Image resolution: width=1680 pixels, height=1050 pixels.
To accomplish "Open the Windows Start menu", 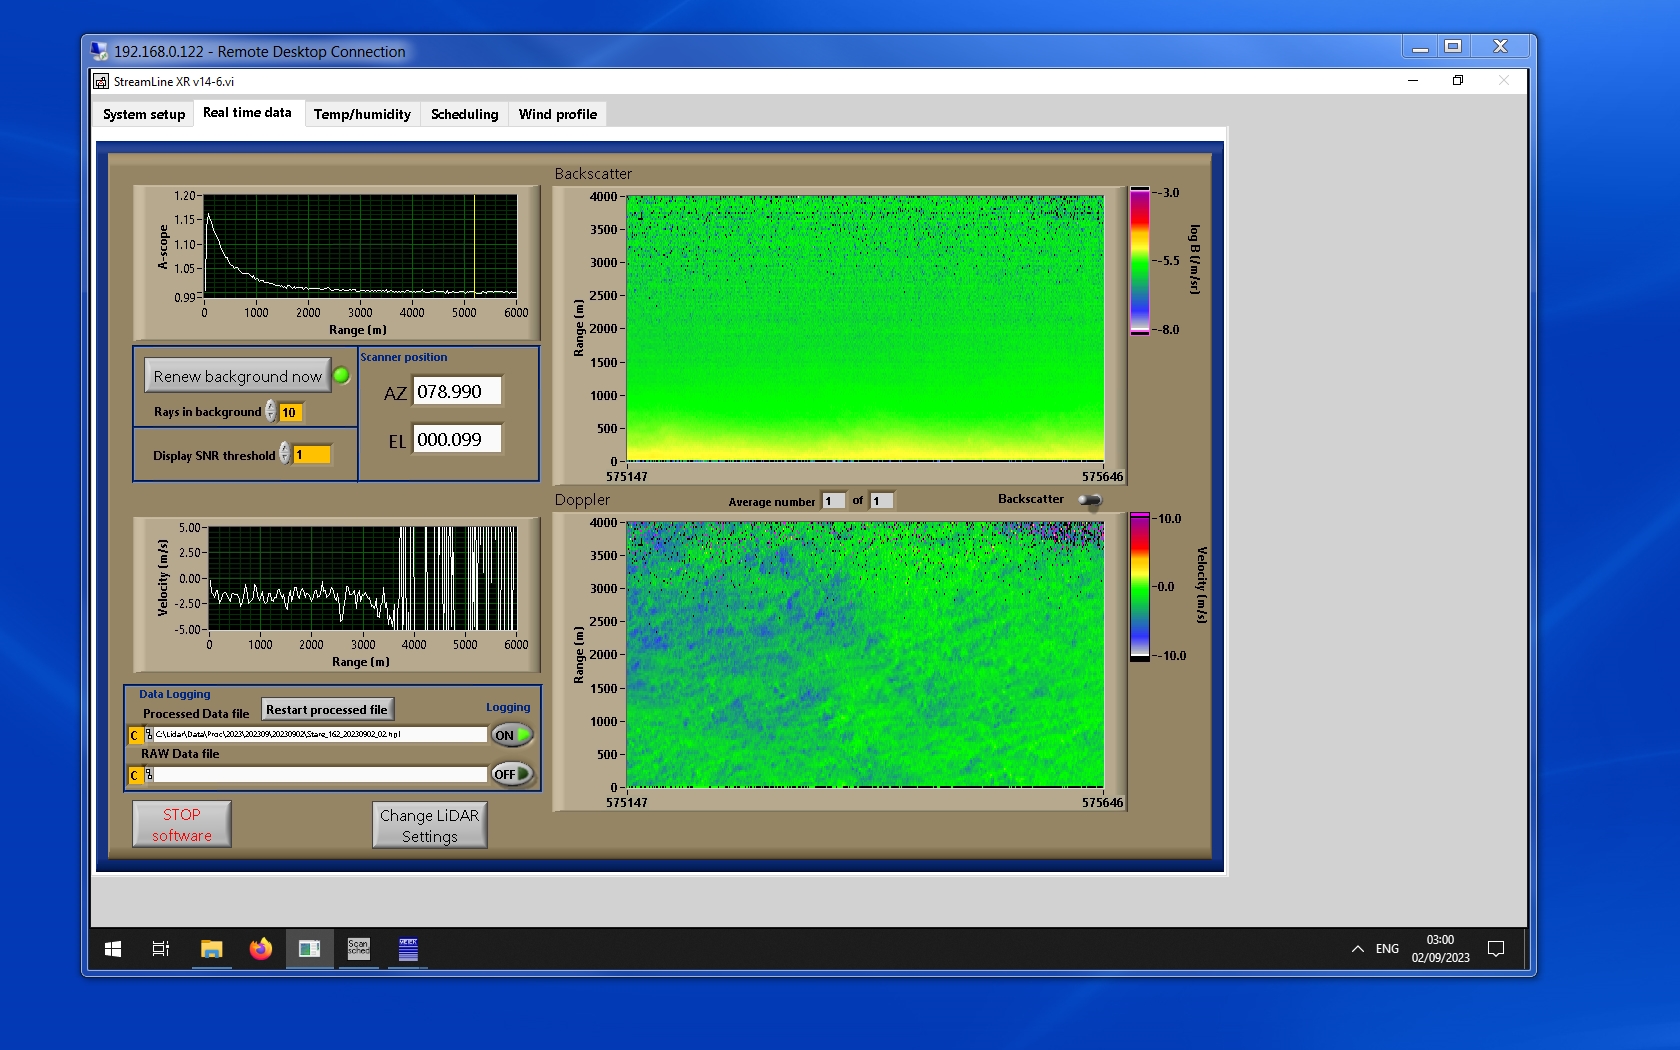I will tap(113, 949).
